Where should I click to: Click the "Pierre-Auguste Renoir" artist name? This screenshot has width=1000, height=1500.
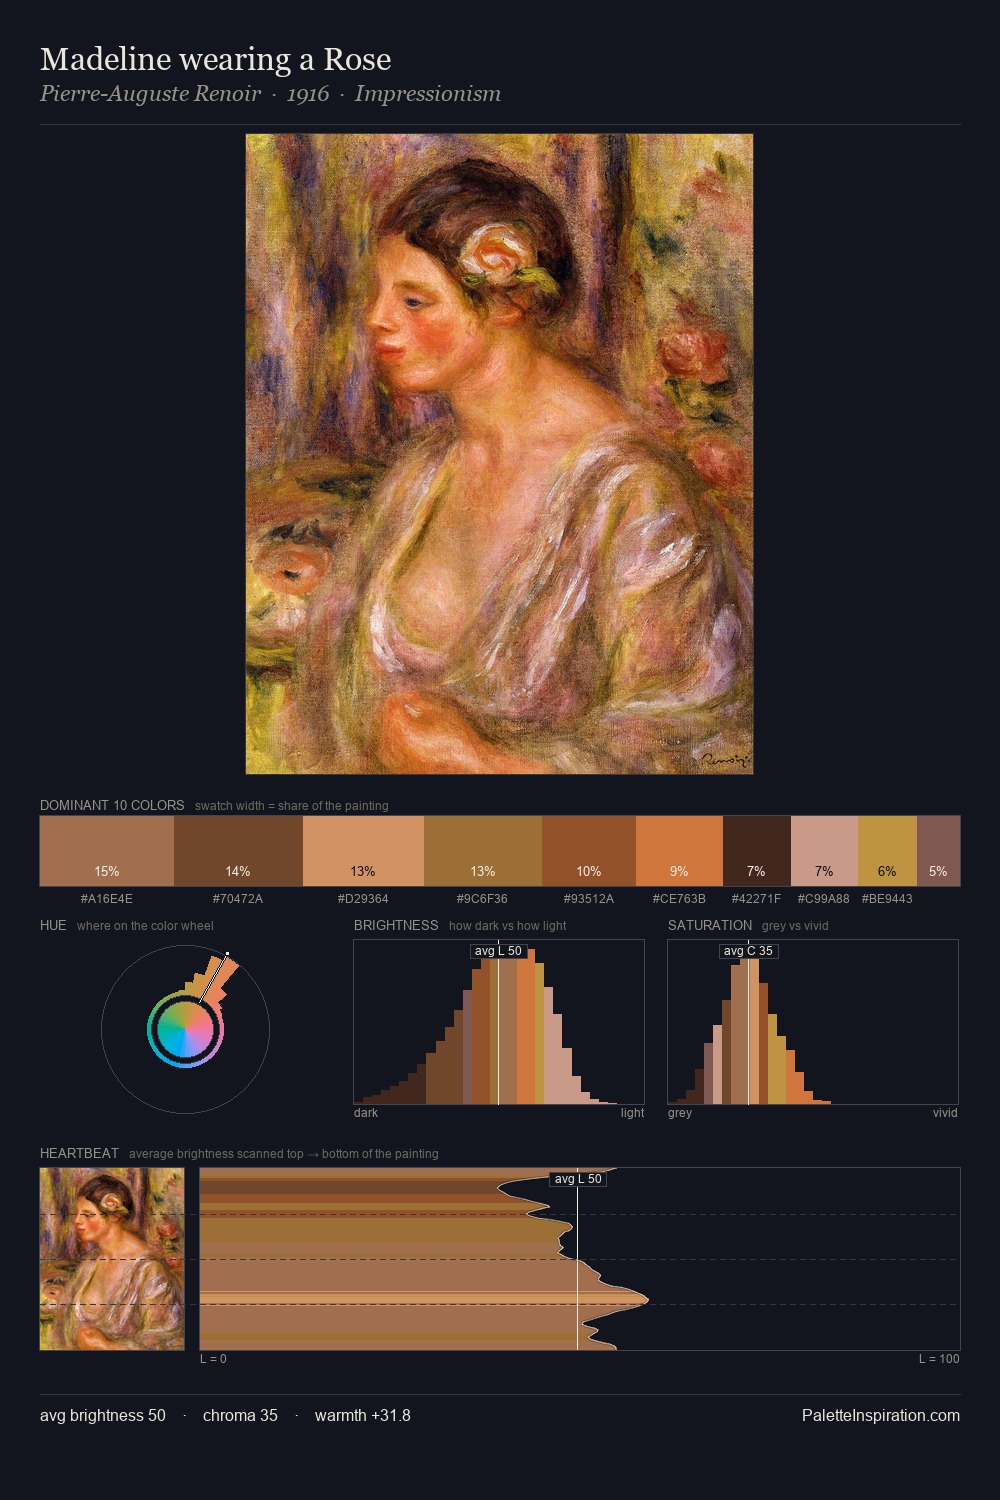(x=150, y=94)
